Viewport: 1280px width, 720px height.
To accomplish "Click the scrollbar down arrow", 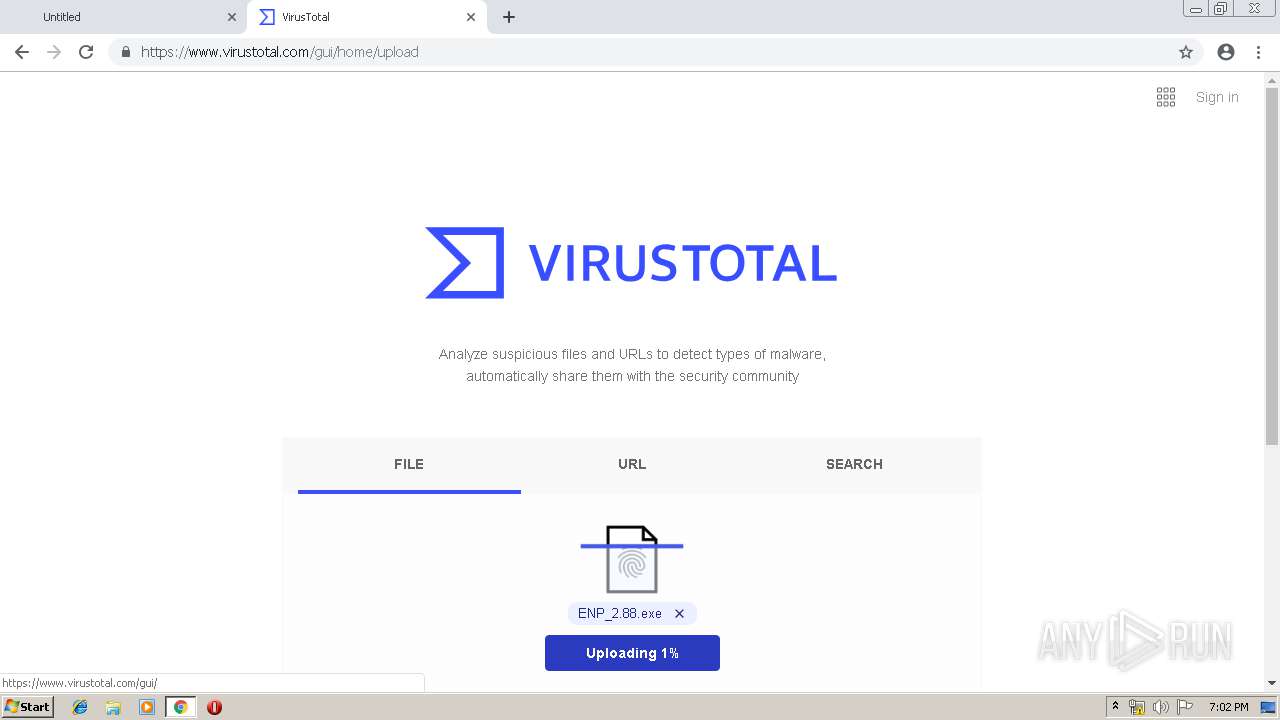I will point(1272,683).
